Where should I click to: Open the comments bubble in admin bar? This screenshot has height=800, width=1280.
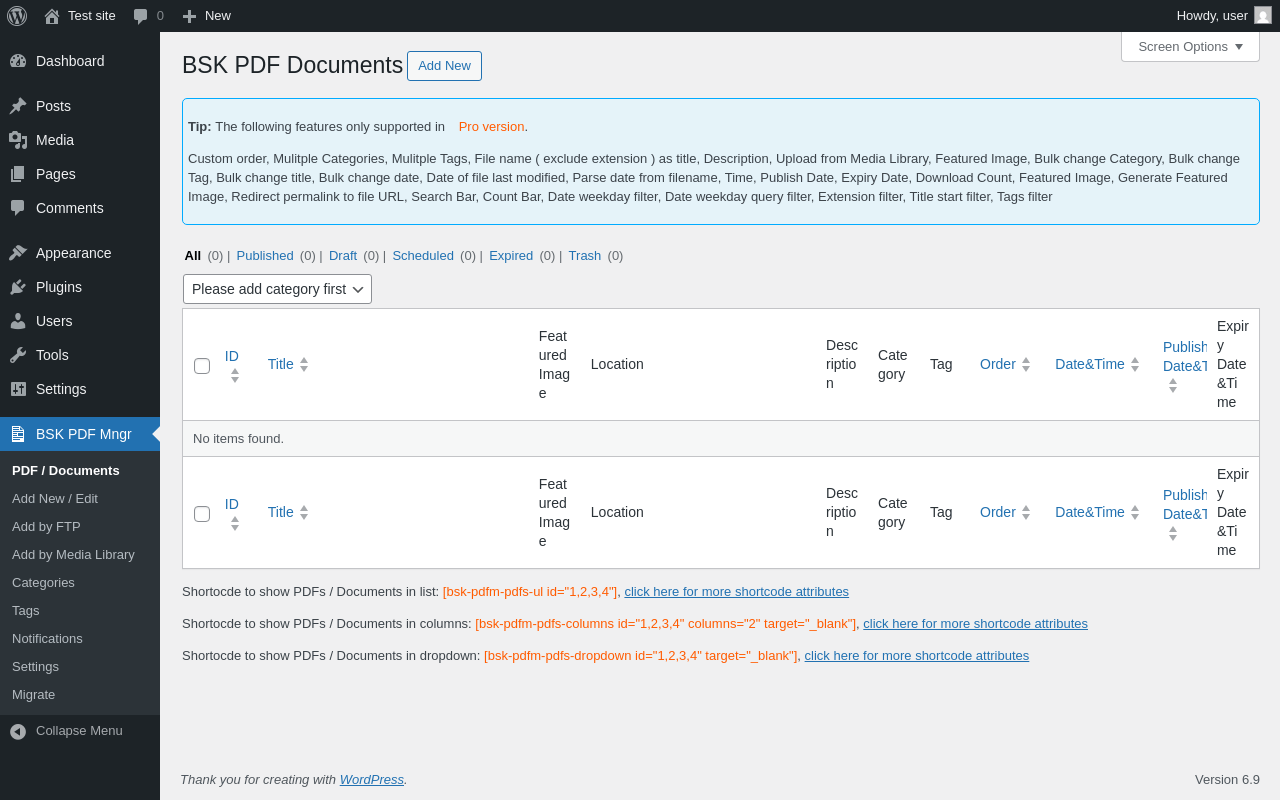tap(140, 16)
